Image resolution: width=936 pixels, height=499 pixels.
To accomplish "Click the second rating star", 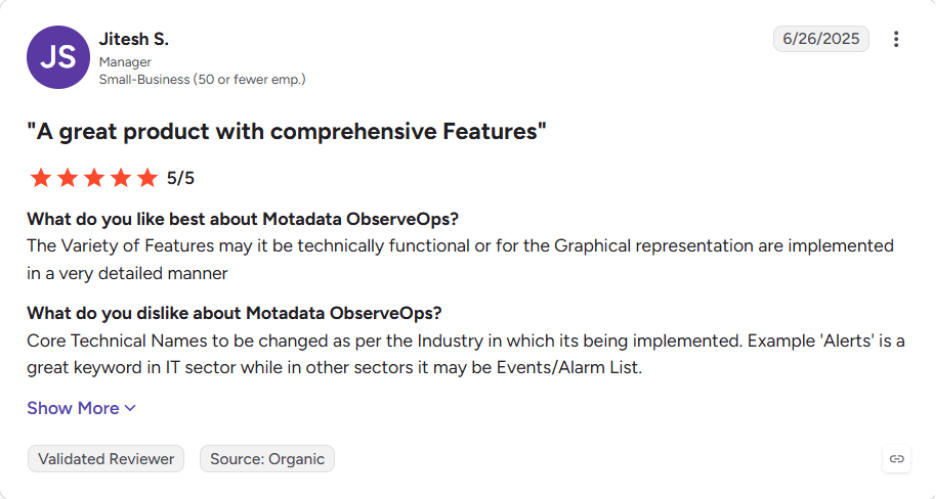I will (x=67, y=178).
